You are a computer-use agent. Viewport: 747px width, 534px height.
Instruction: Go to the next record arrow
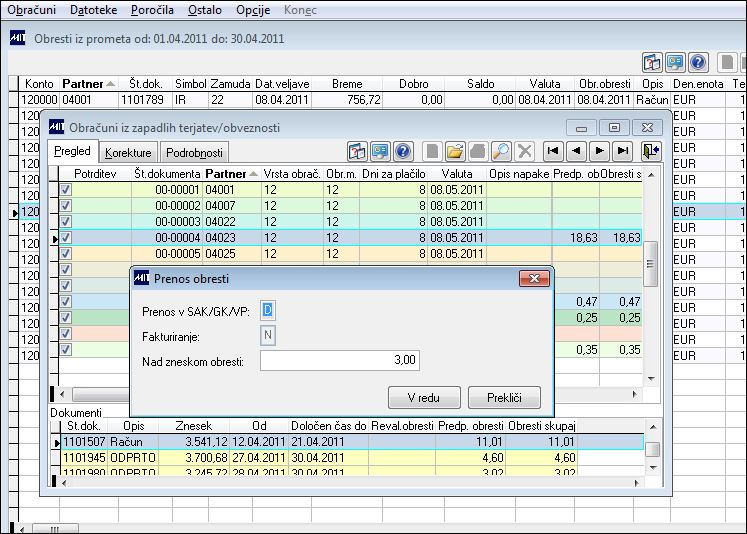pos(599,151)
